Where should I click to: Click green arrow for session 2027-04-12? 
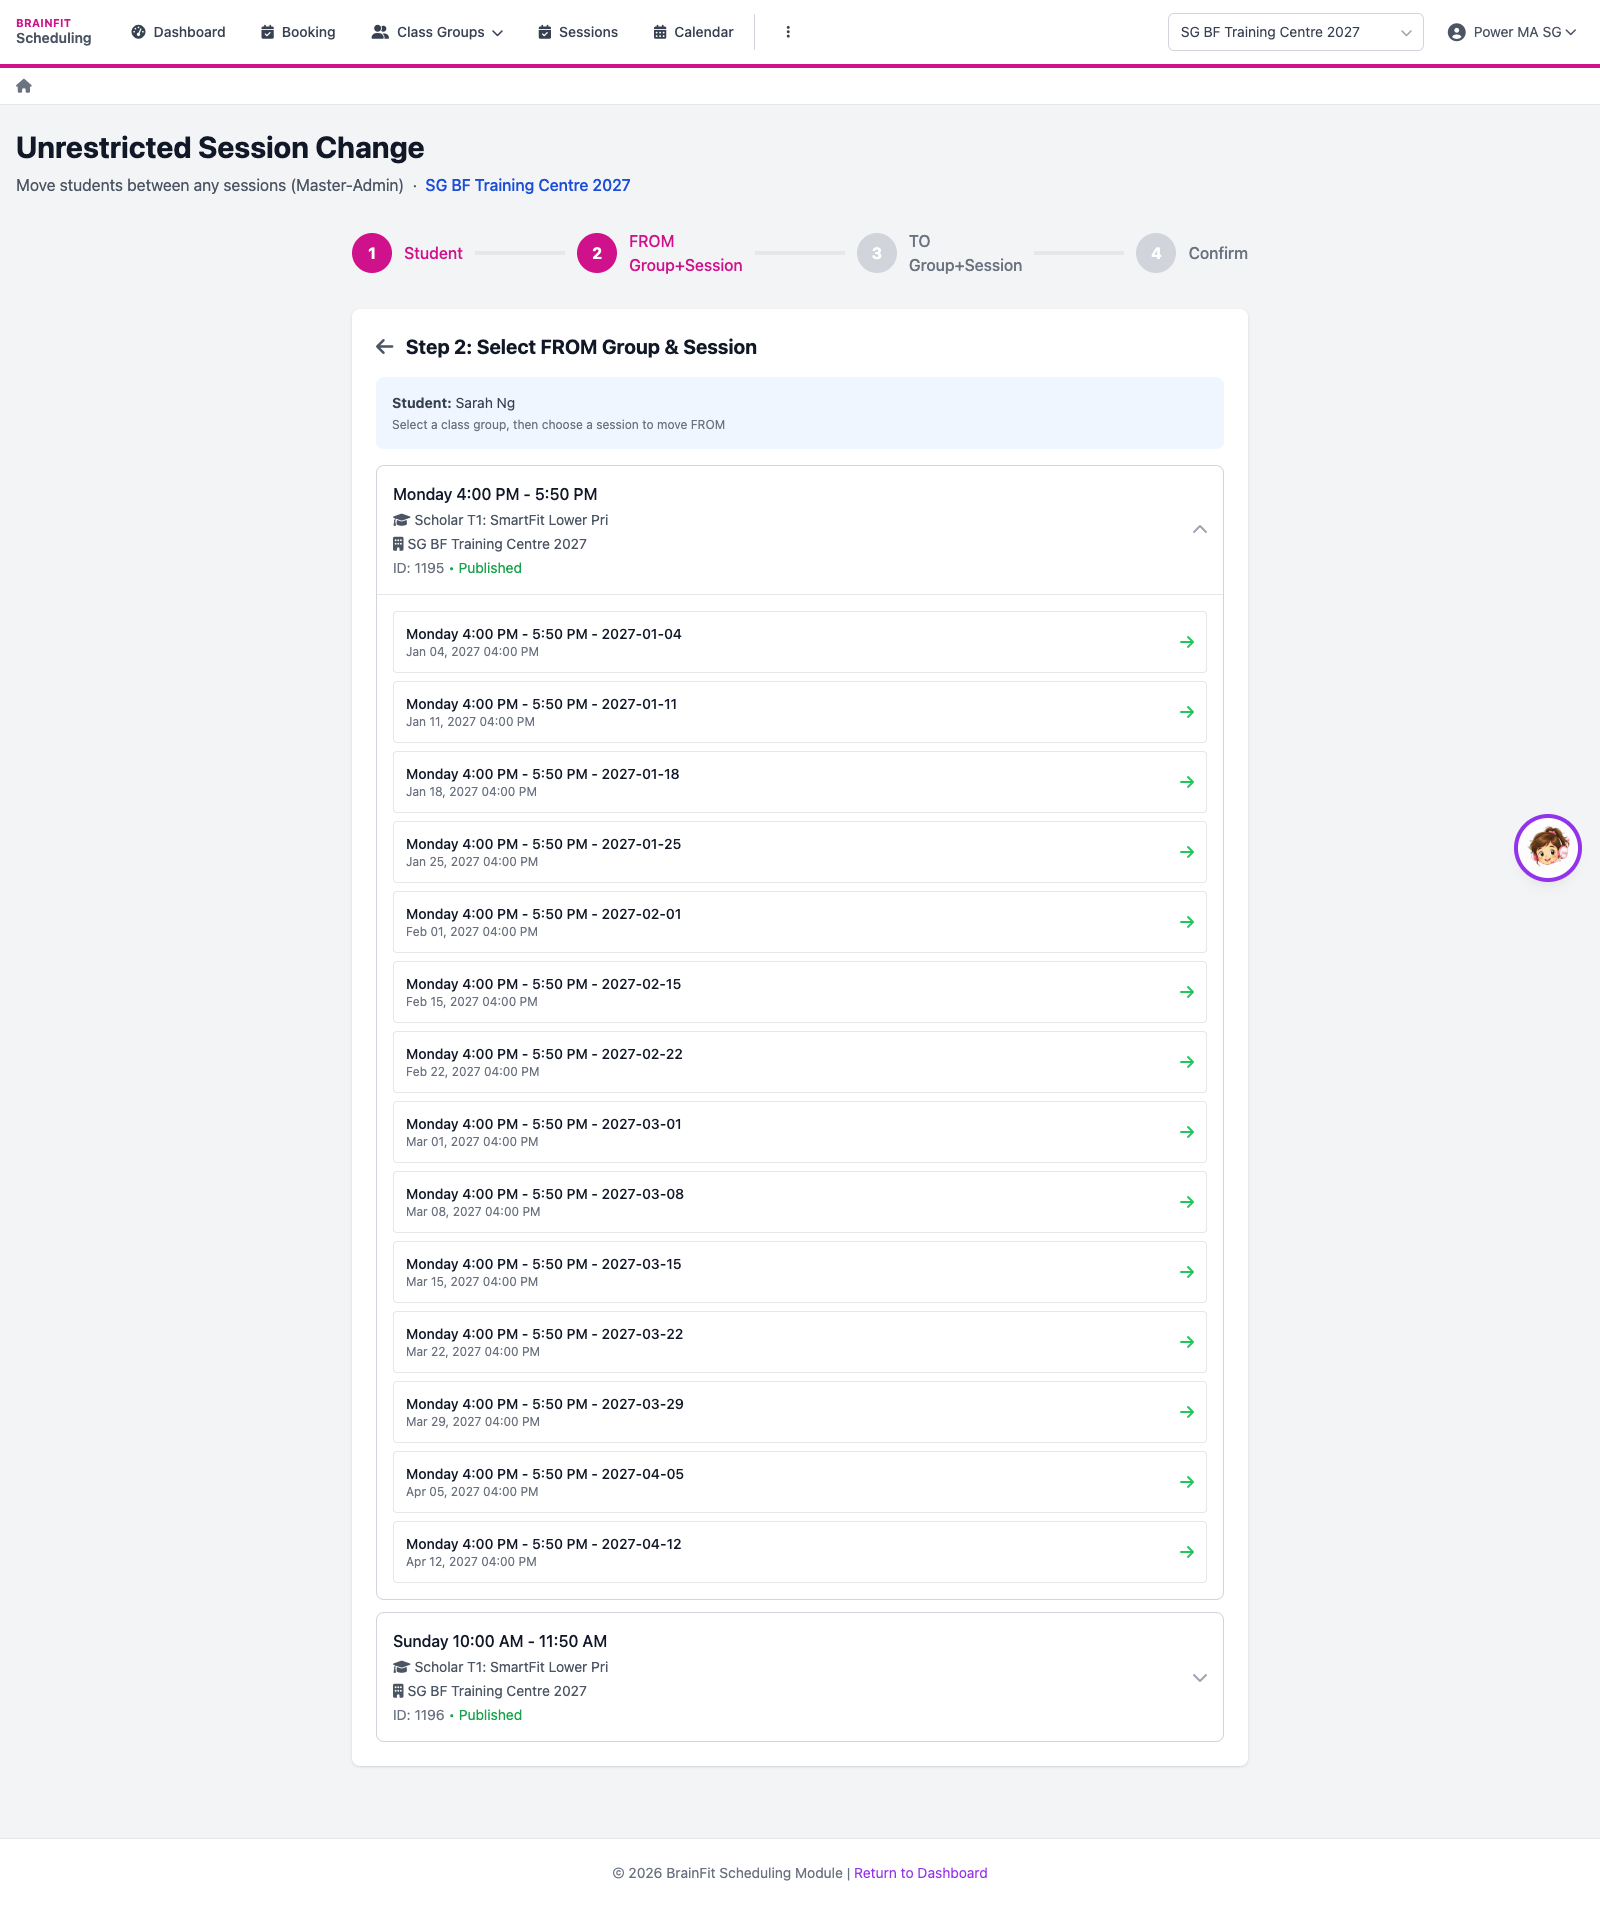1187,1552
